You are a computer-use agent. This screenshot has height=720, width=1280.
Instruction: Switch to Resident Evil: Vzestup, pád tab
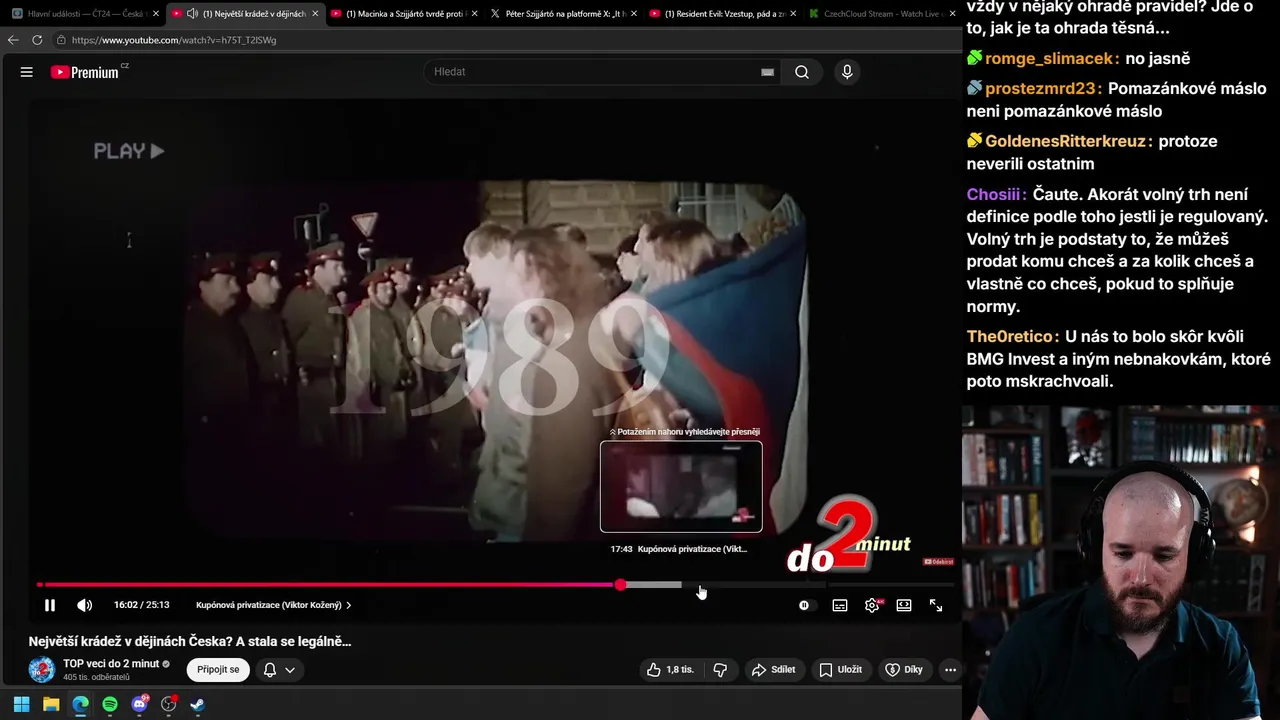click(x=723, y=14)
